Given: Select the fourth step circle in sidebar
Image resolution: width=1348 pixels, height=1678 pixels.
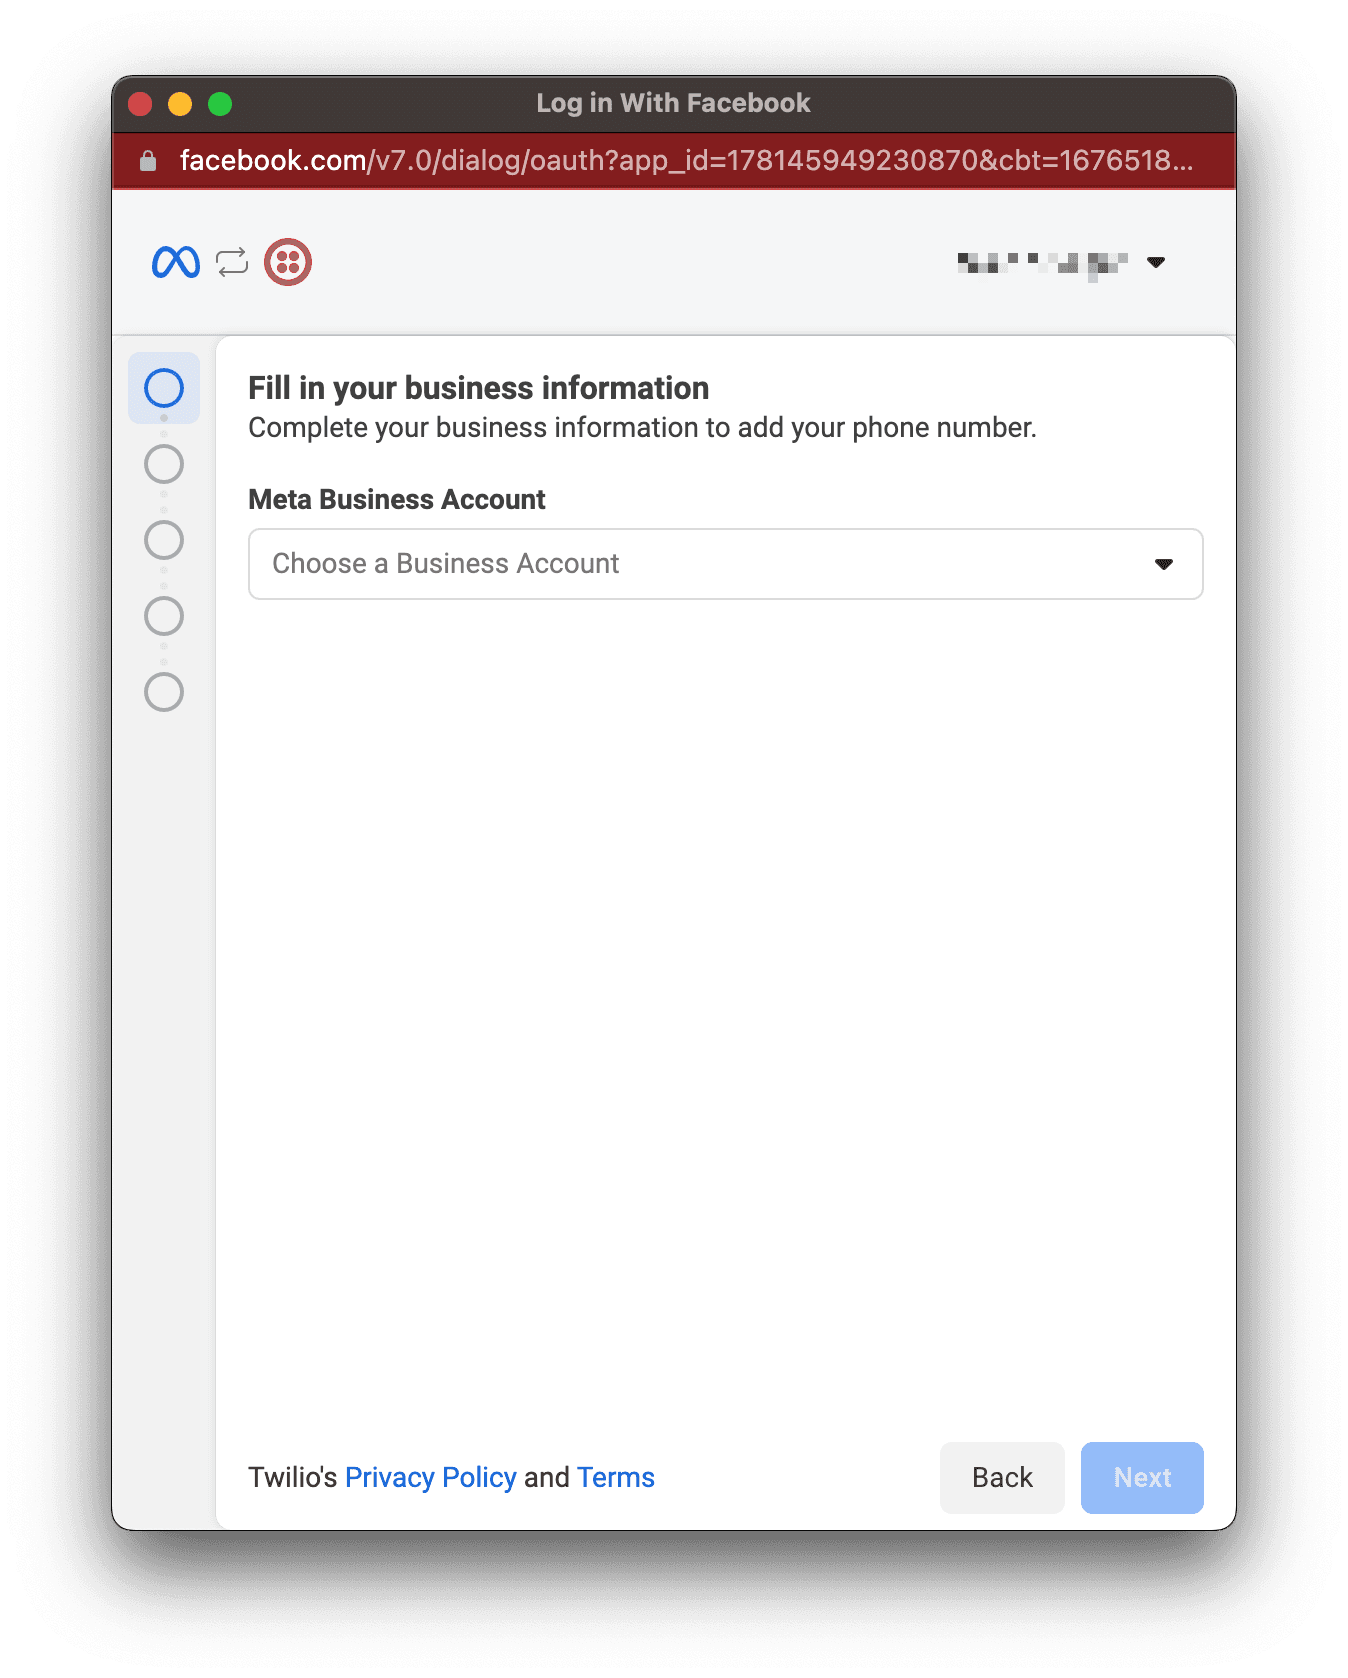Looking at the screenshot, I should (x=164, y=616).
